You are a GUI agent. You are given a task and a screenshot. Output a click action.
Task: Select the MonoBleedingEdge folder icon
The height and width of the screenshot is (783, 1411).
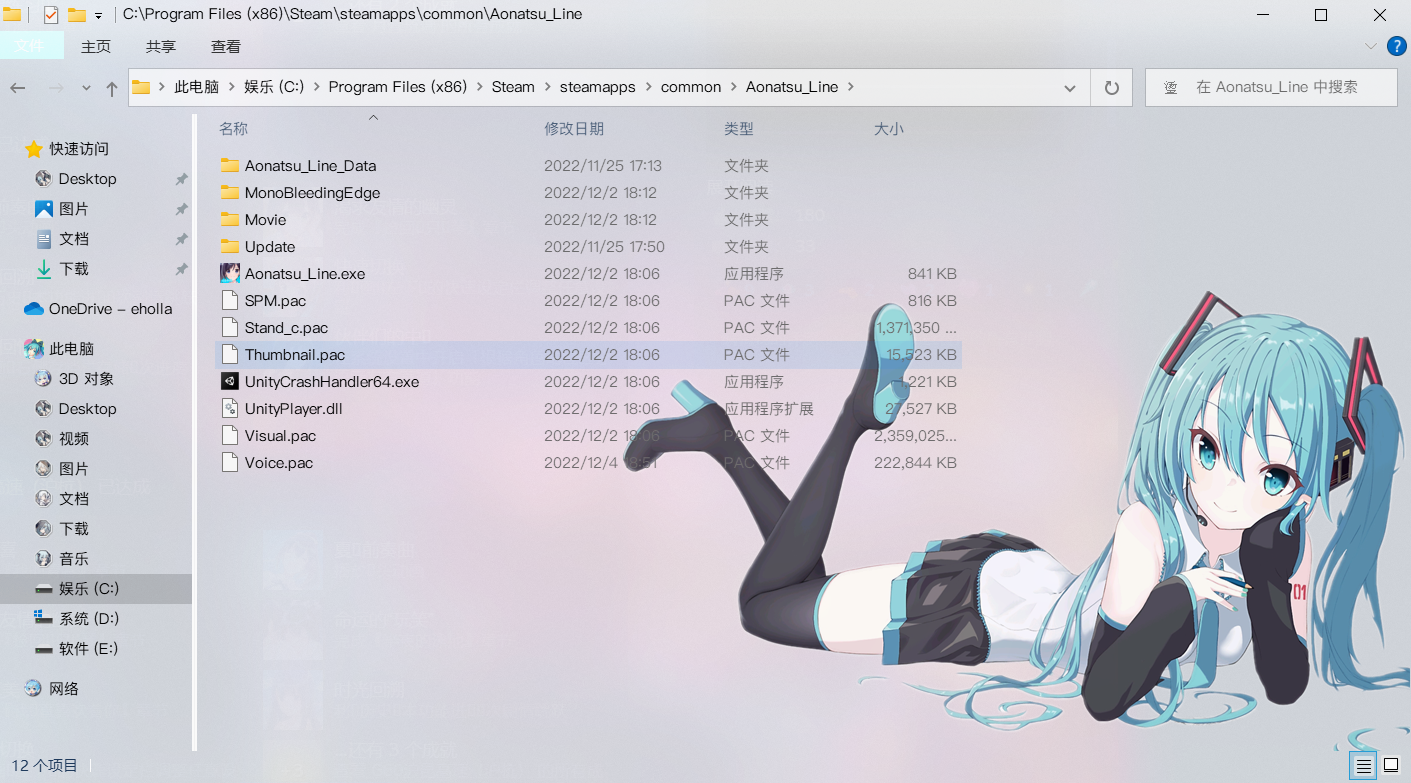tap(230, 193)
